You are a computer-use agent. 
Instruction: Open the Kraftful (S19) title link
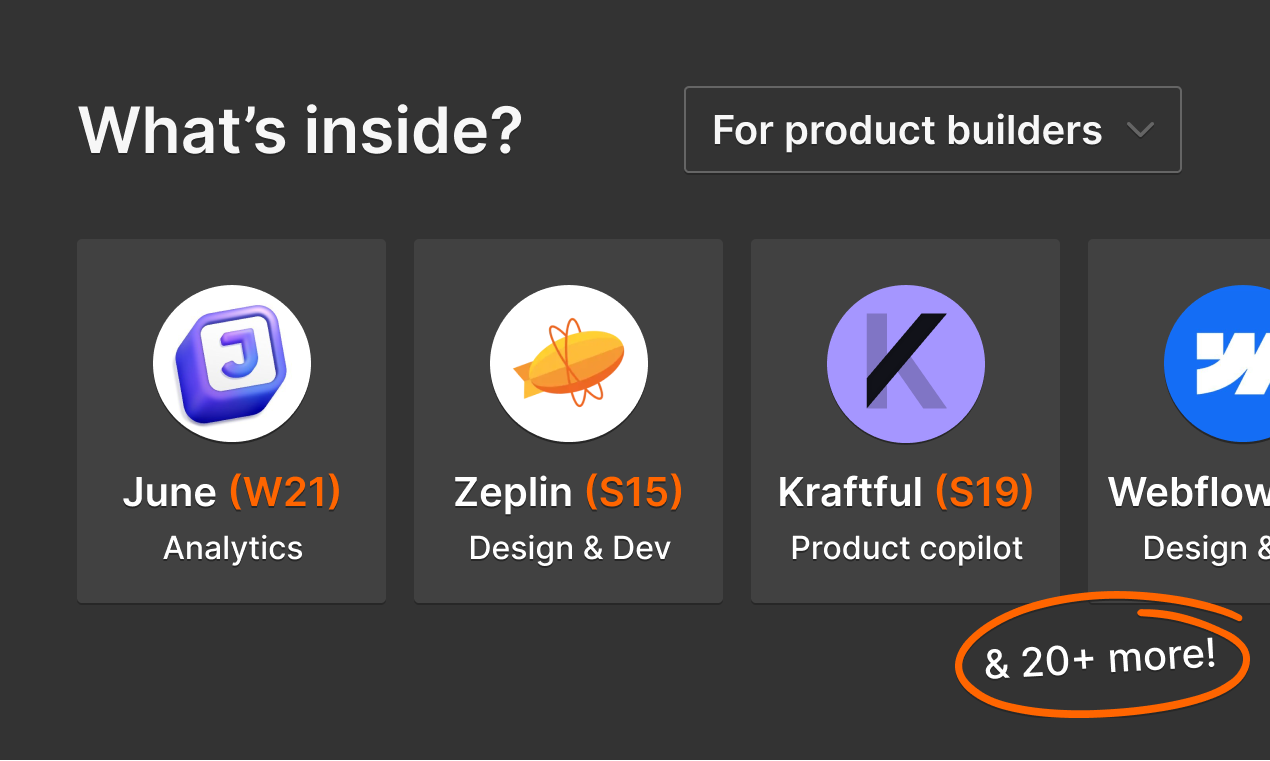point(906,492)
